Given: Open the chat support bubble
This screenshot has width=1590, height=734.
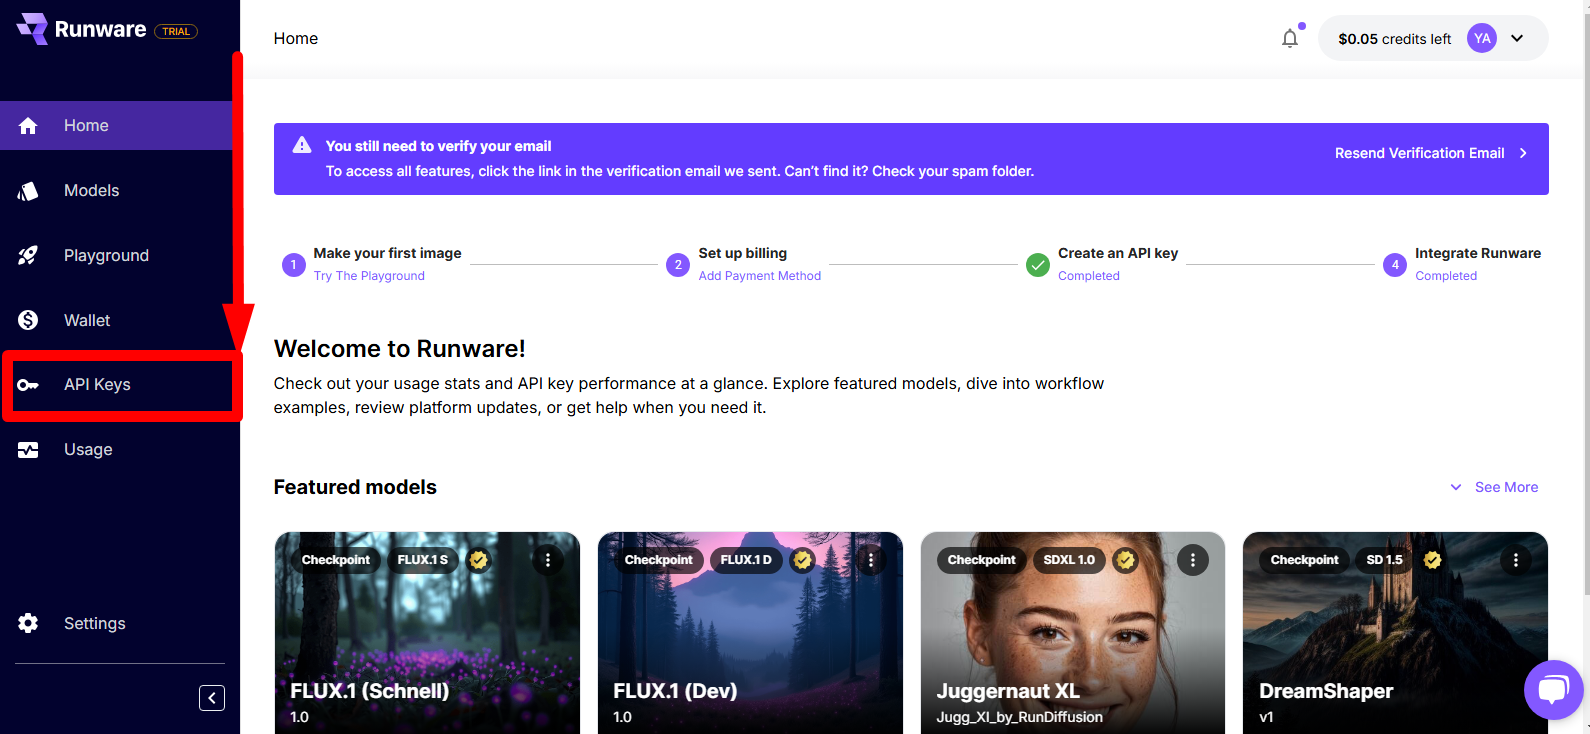Looking at the screenshot, I should [1553, 690].
